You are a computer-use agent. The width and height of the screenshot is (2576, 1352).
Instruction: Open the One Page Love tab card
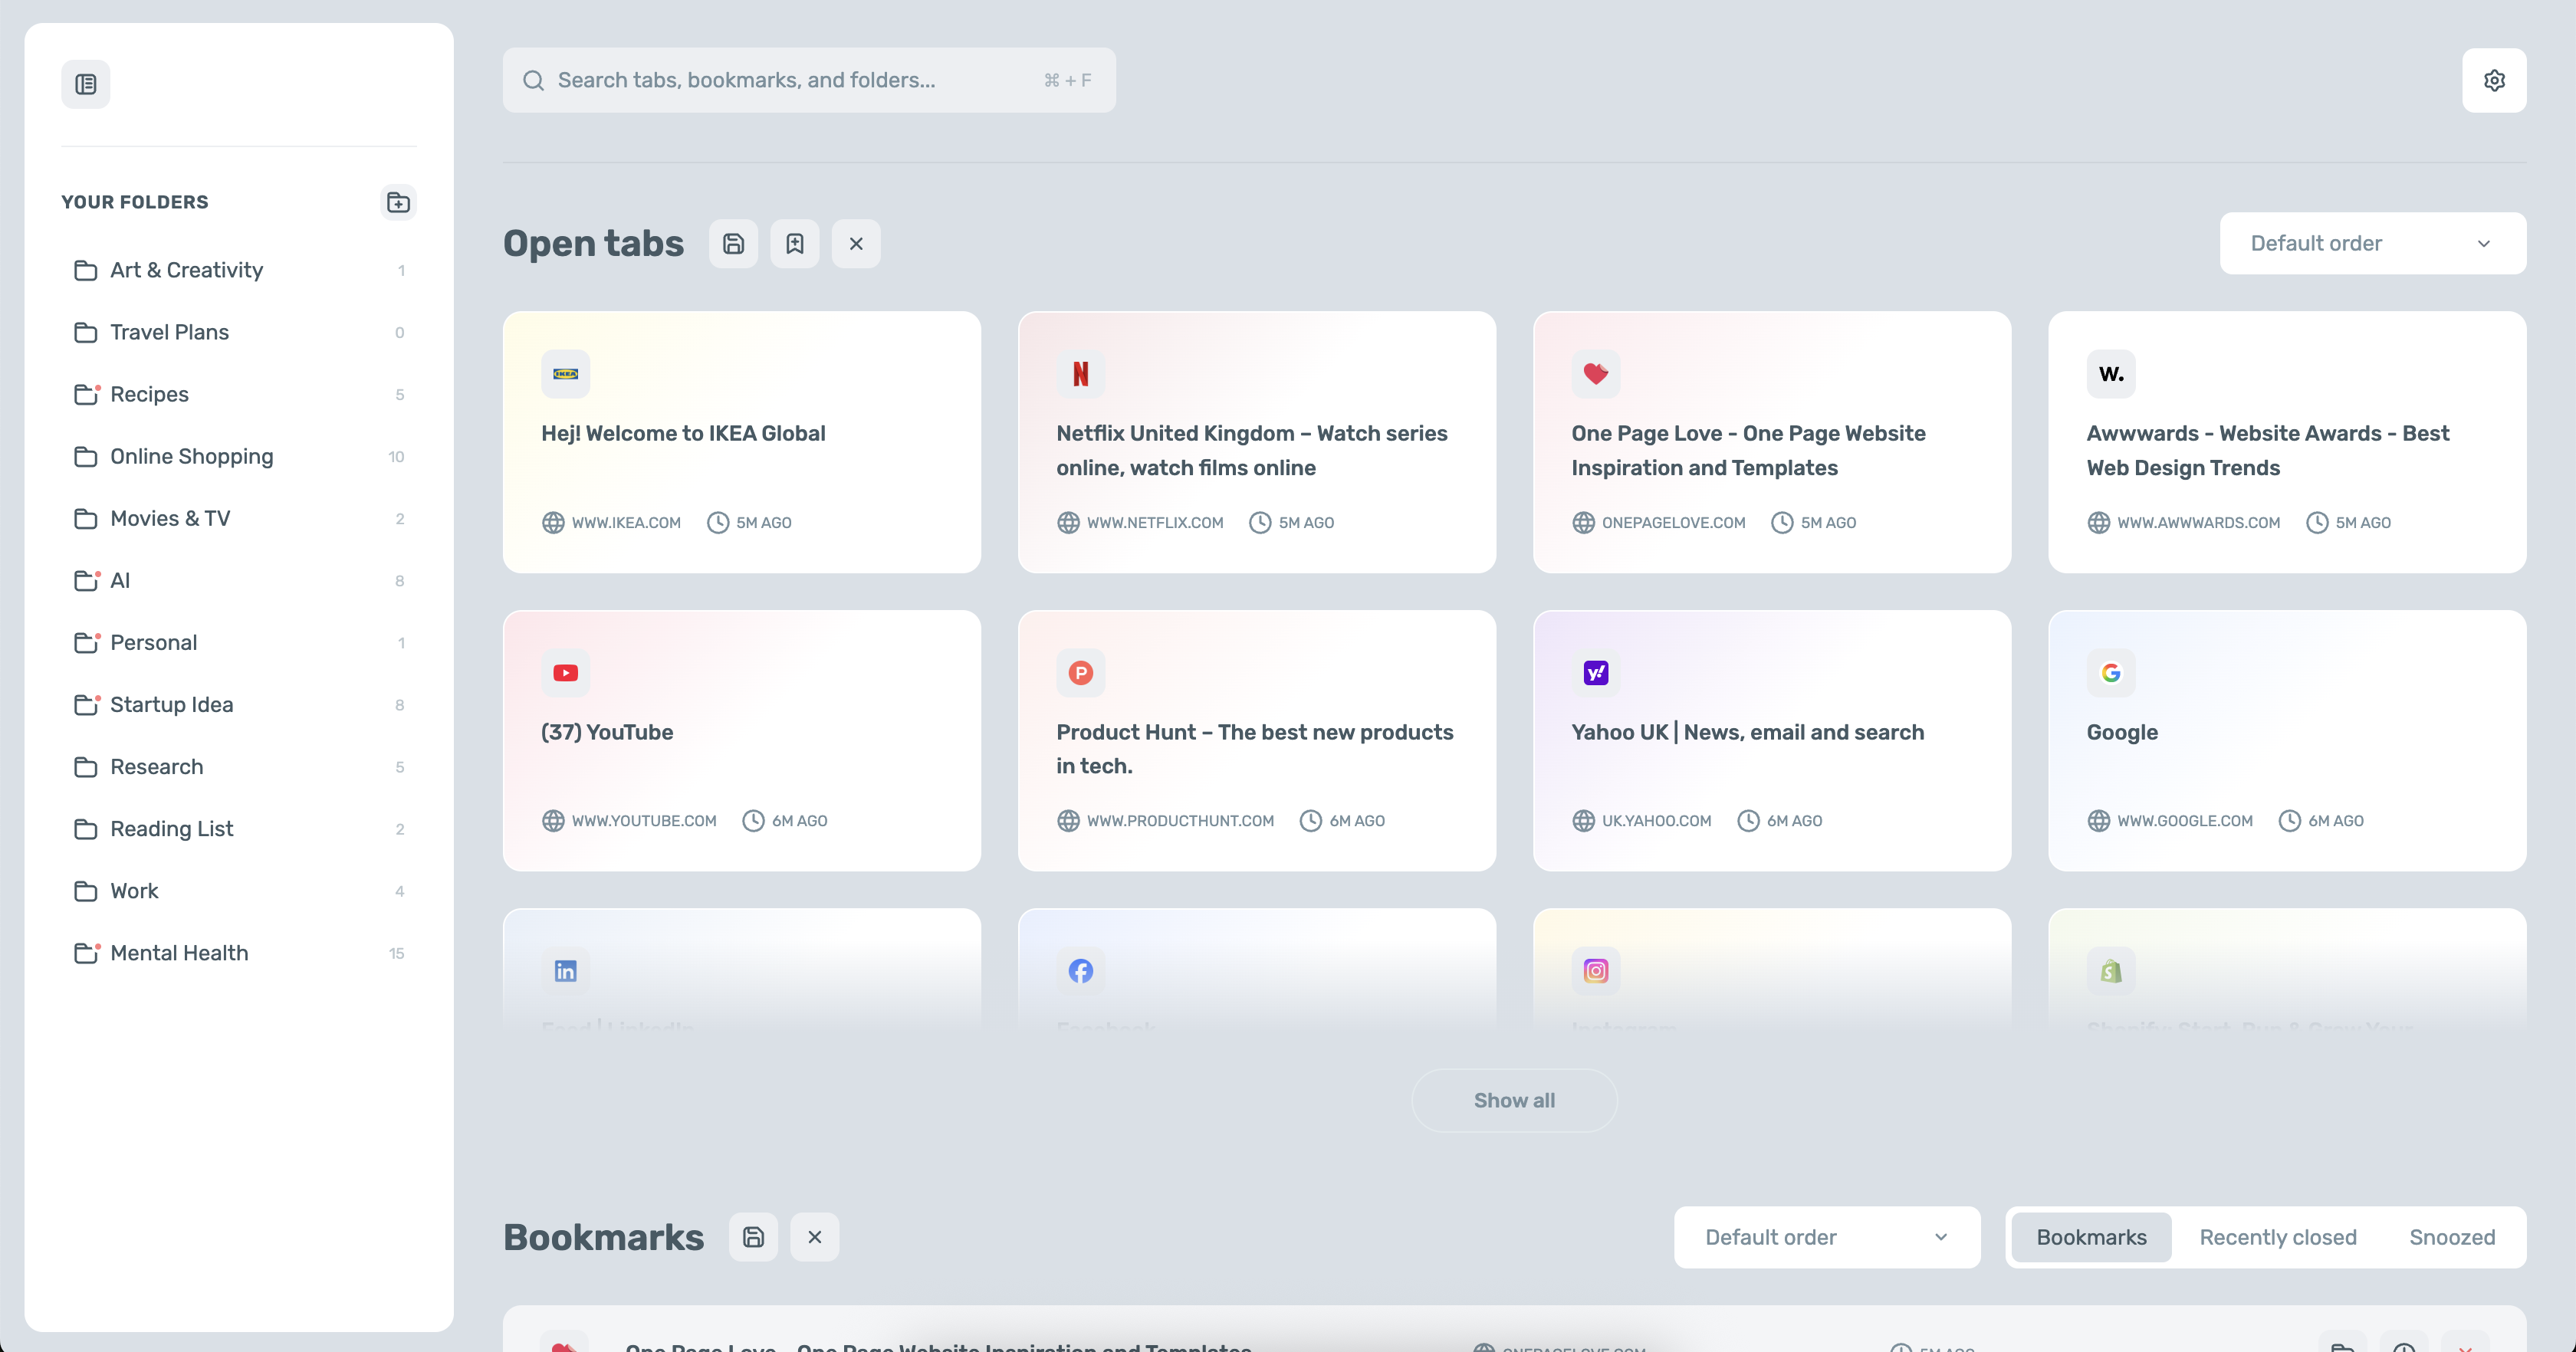click(1772, 442)
